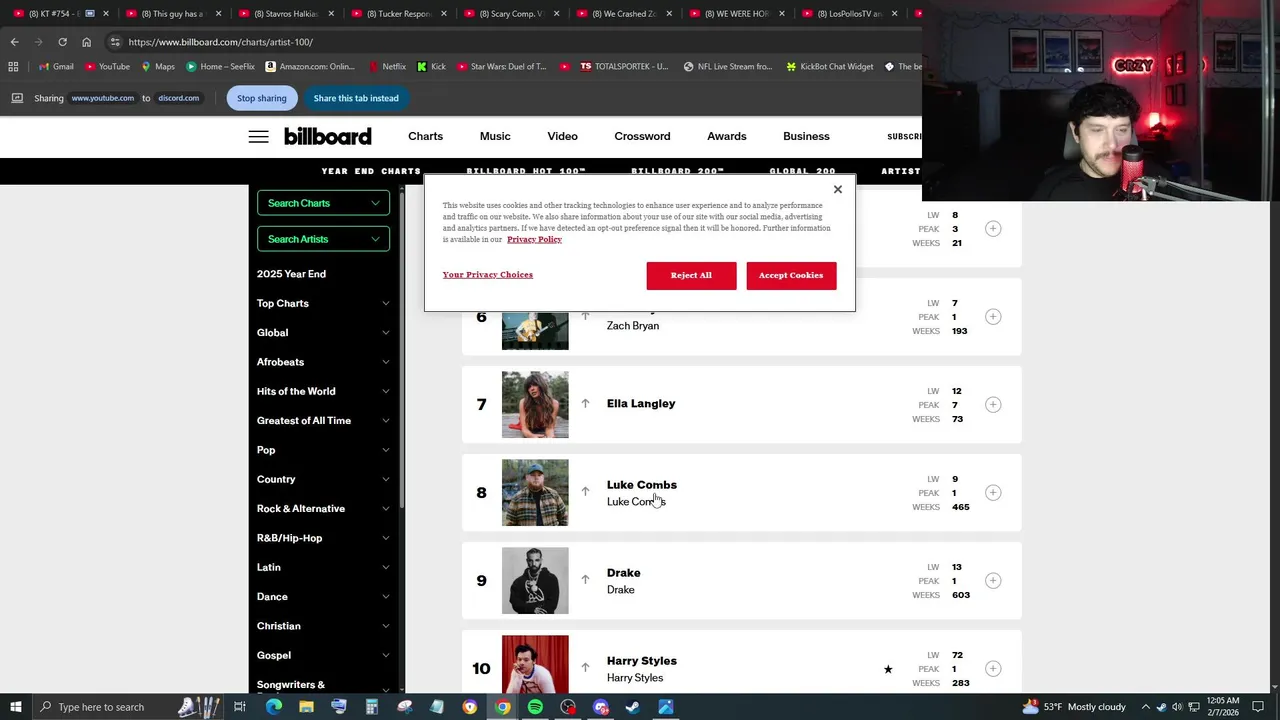
Task: Open the Charts nav menu
Action: [x=425, y=136]
